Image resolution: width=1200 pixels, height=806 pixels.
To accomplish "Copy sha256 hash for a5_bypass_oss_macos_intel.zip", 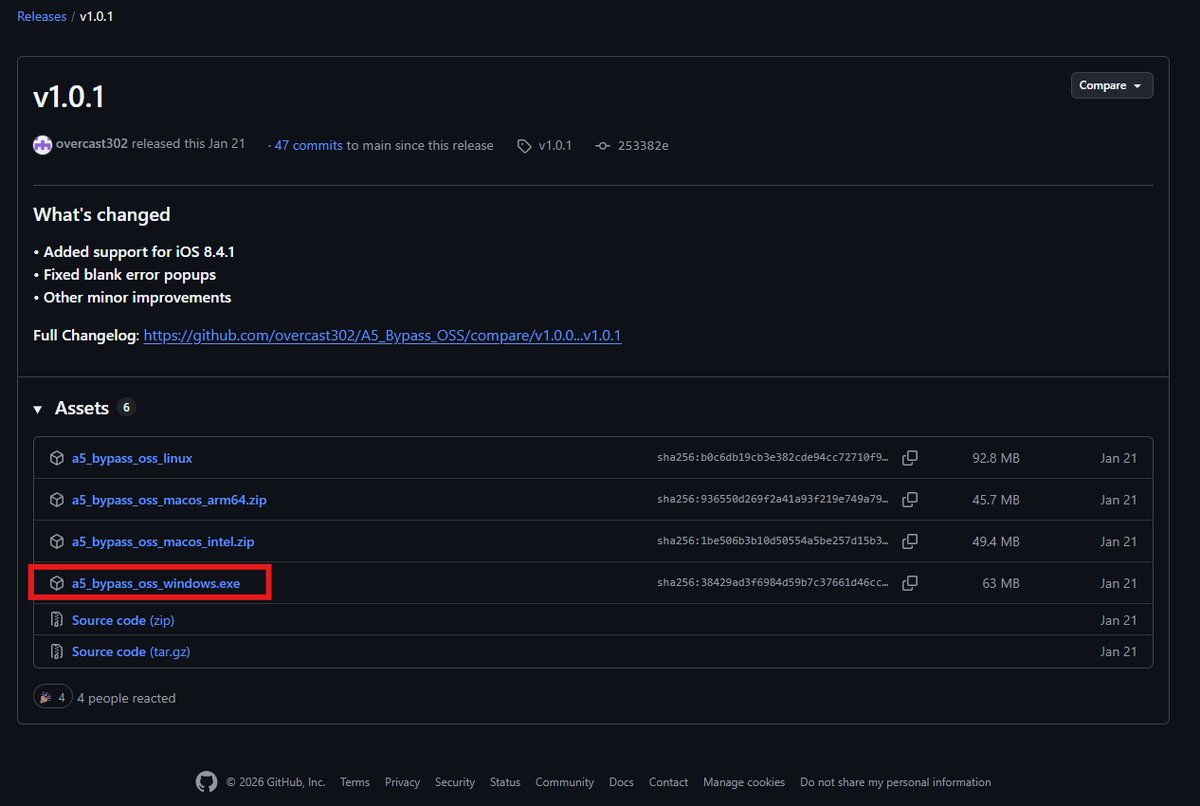I will coord(910,541).
